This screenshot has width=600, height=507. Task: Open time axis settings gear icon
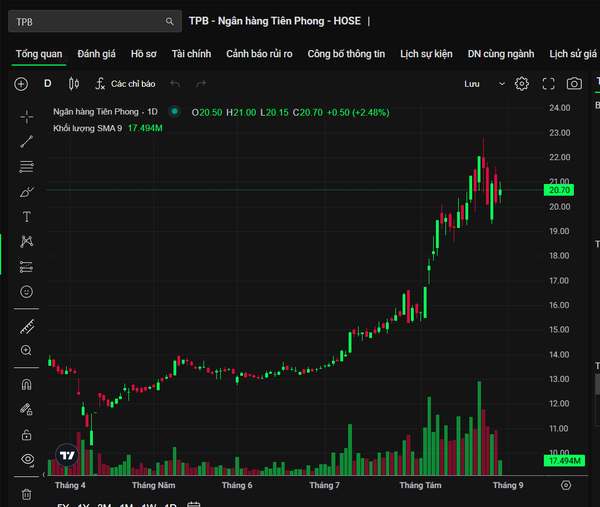click(566, 485)
